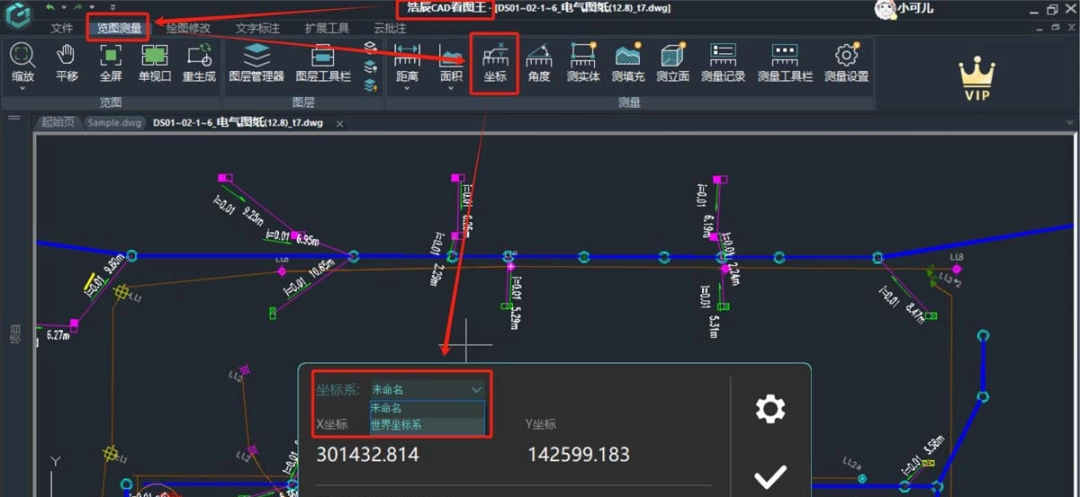Click the X coordinate value 301432.814
This screenshot has height=497, width=1080.
[367, 455]
